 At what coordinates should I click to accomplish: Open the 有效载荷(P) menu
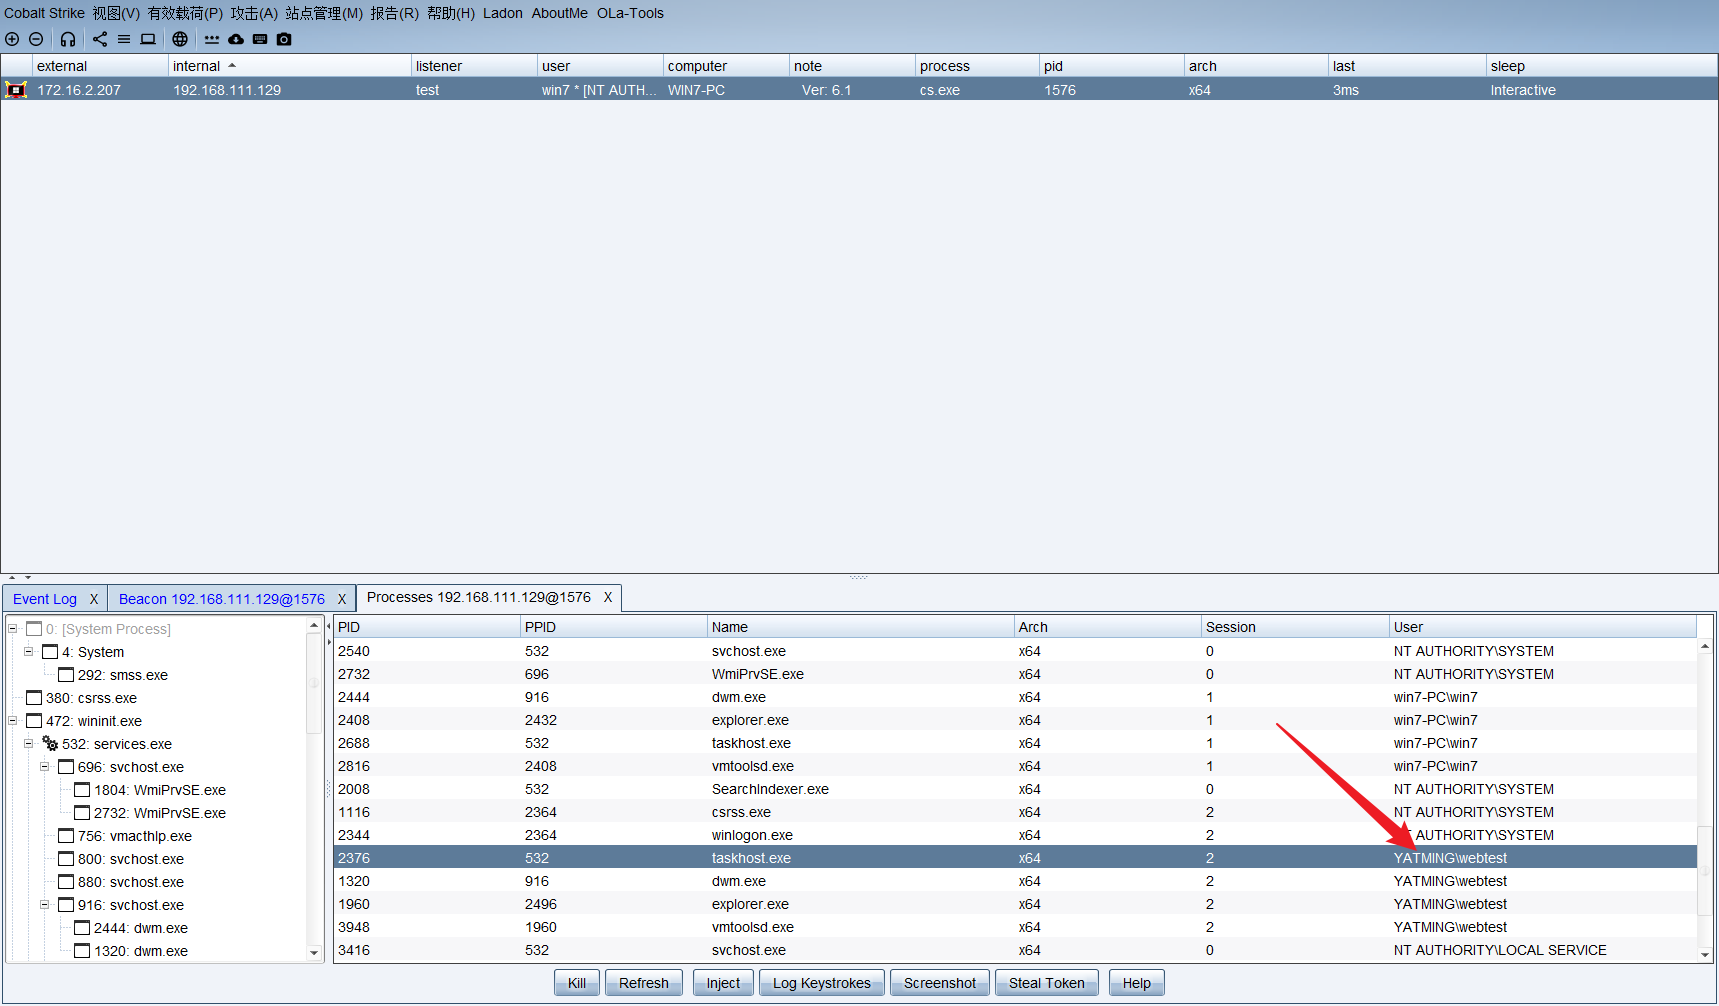coord(185,13)
